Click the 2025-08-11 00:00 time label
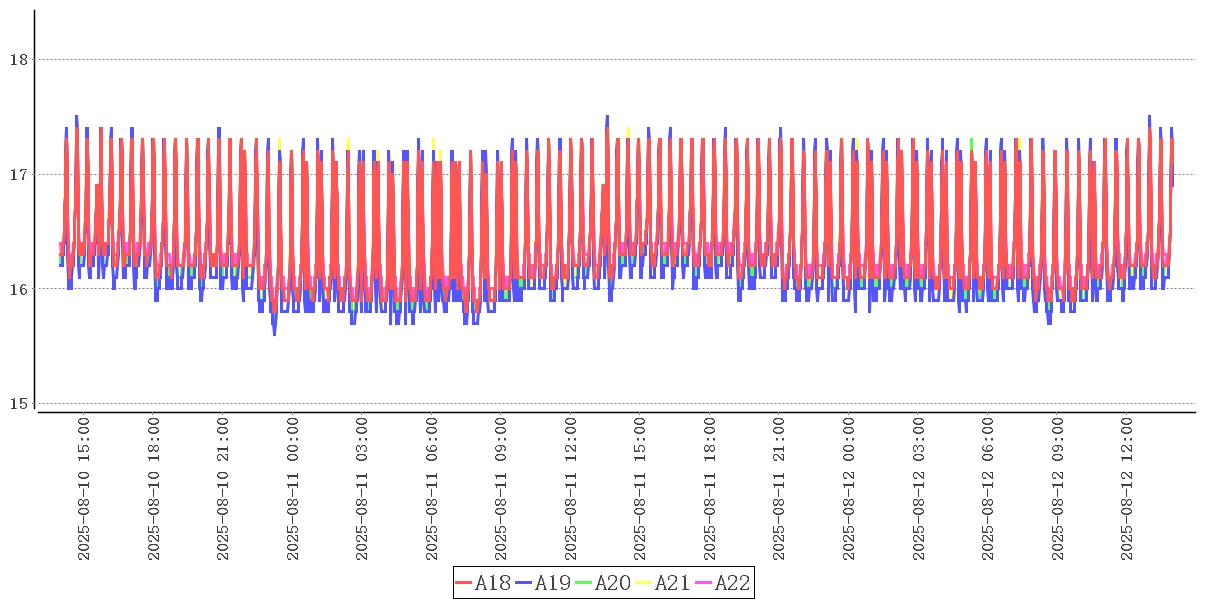Image resolution: width=1207 pixels, height=600 pixels. click(293, 489)
